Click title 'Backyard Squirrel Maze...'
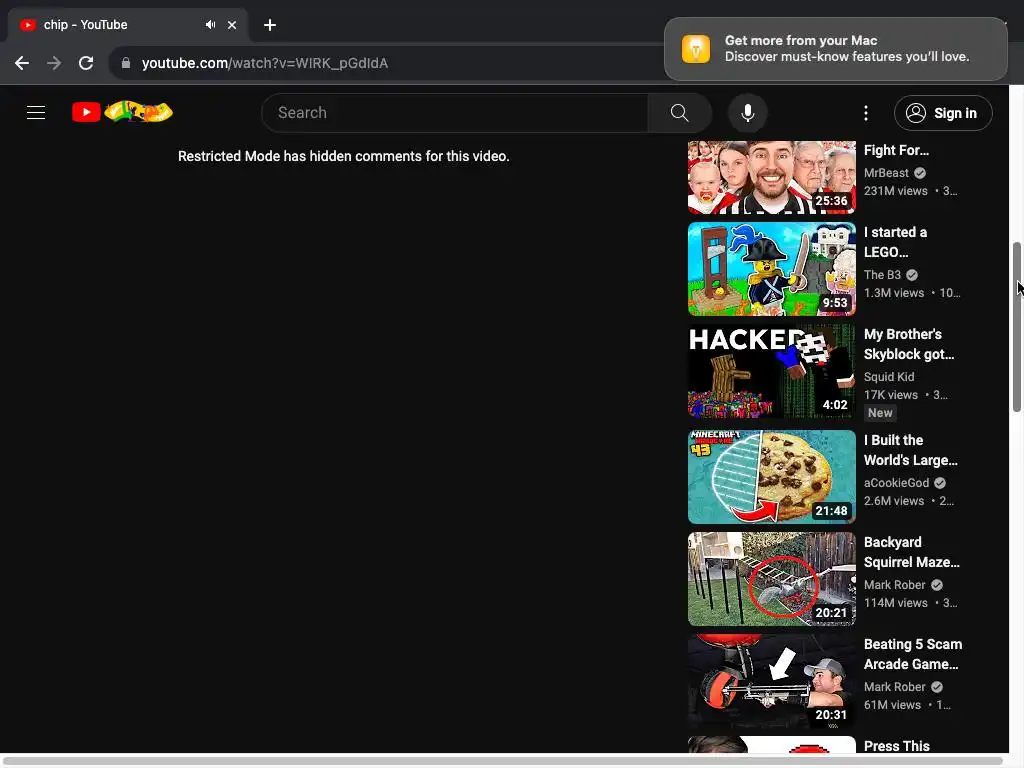 912,552
